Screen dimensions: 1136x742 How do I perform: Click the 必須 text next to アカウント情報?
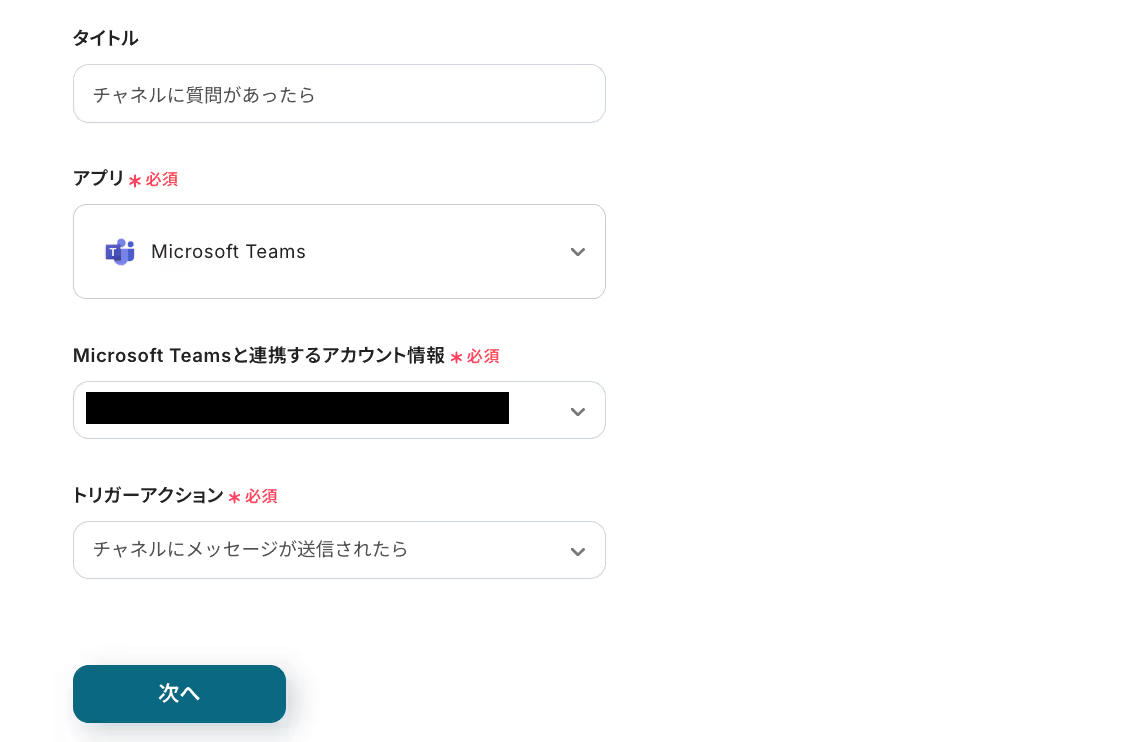pyautogui.click(x=483, y=356)
